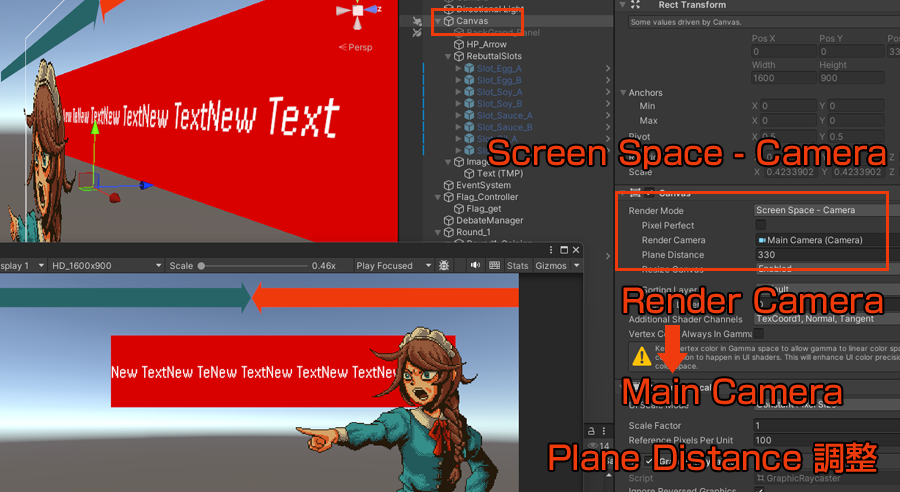This screenshot has height=492, width=900.
Task: Toggle the Persp projection label in Scene view
Action: [359, 47]
